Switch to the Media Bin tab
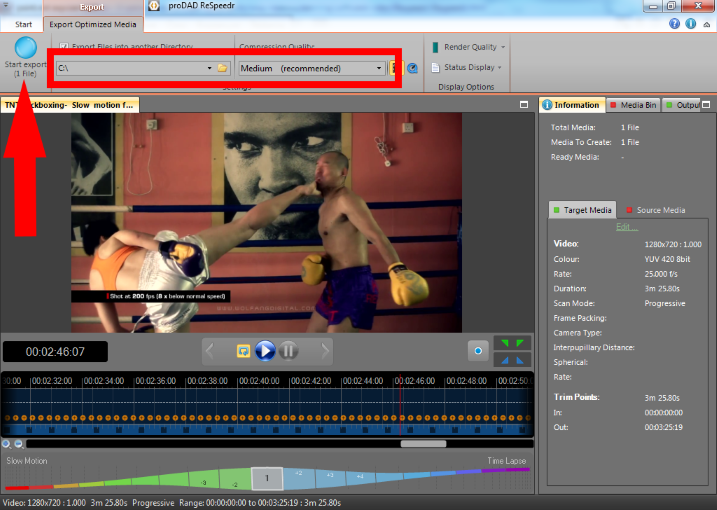717x510 pixels. coord(633,105)
